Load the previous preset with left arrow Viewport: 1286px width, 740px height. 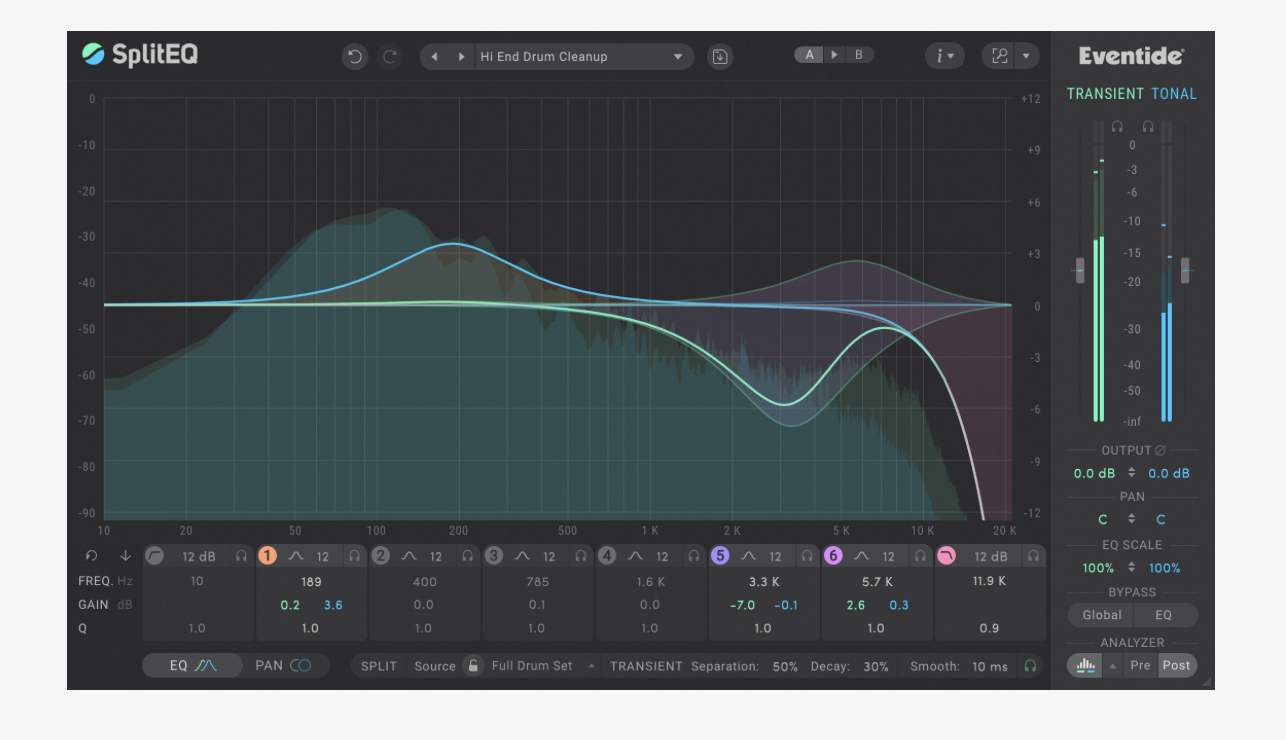point(434,57)
